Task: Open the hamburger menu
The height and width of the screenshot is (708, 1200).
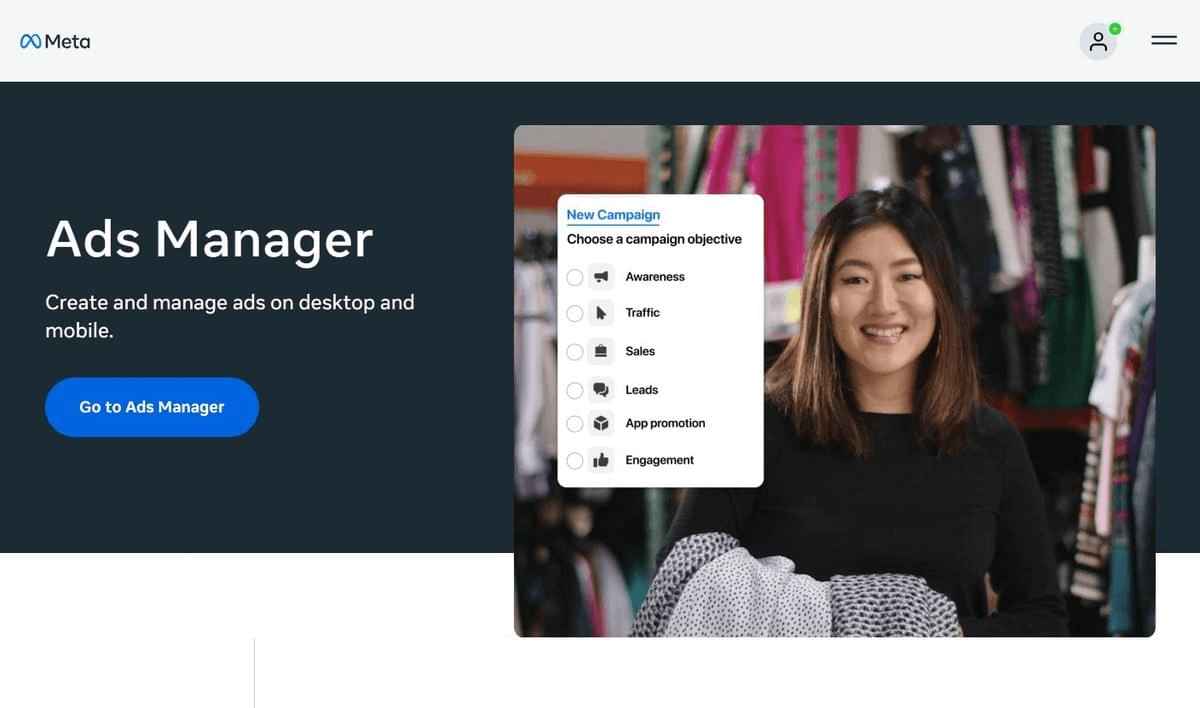Action: click(x=1164, y=41)
